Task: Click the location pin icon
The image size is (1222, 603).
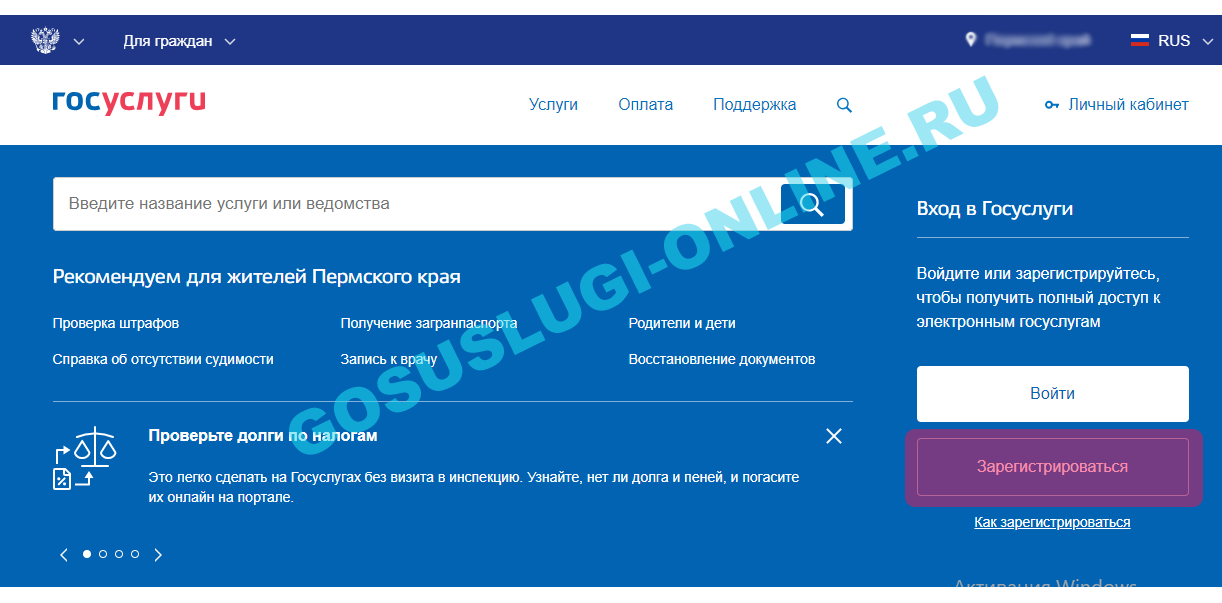Action: click(x=970, y=40)
